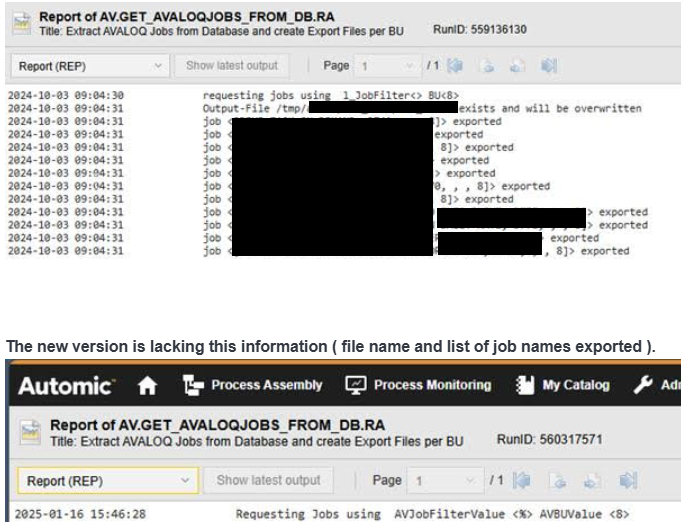Click report icon in RunID 560317571 header
Image resolution: width=681 pixels, height=522 pixels.
(x=30, y=433)
